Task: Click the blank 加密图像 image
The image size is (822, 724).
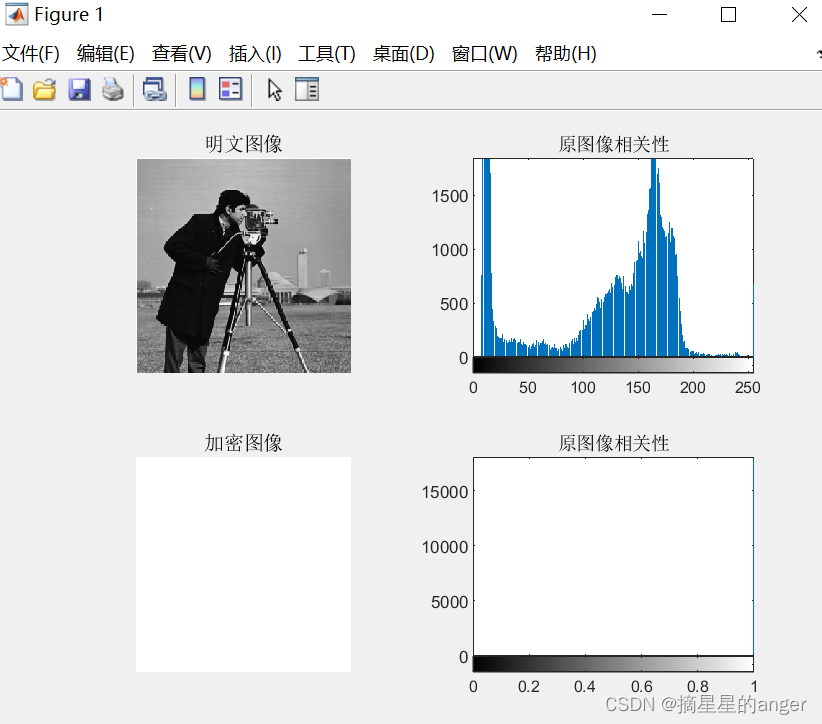Action: tap(244, 564)
